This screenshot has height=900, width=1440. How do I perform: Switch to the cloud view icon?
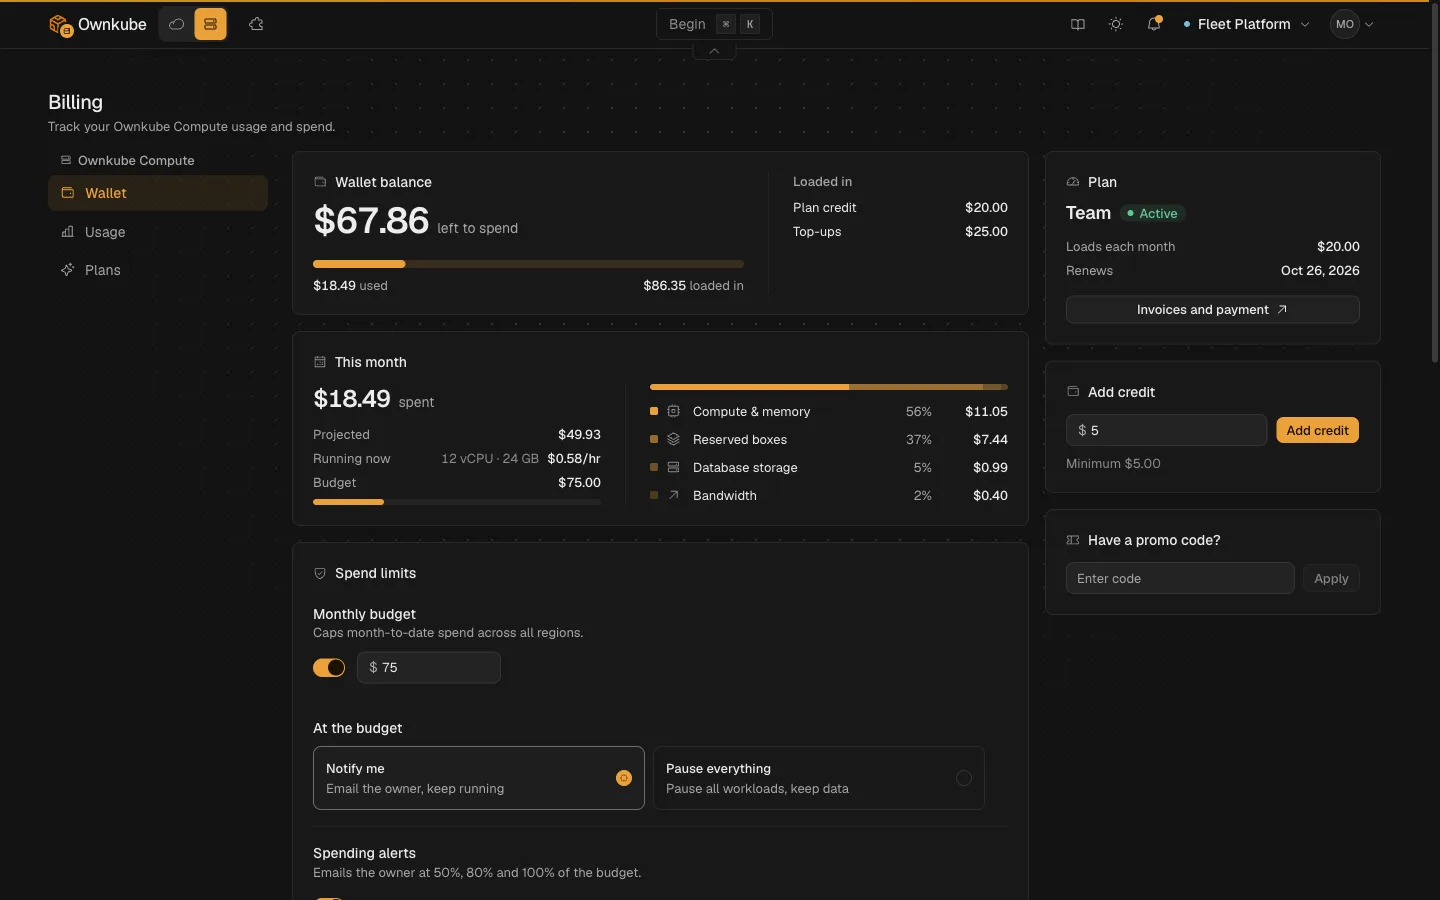click(177, 24)
